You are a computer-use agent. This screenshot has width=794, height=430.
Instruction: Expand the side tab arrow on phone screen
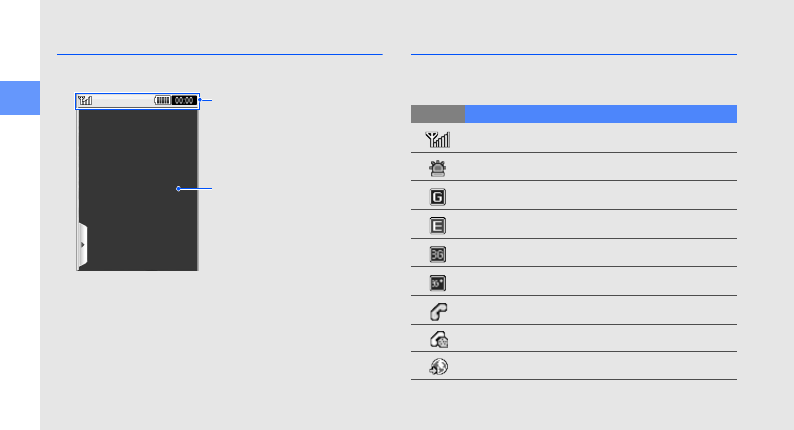click(x=83, y=243)
